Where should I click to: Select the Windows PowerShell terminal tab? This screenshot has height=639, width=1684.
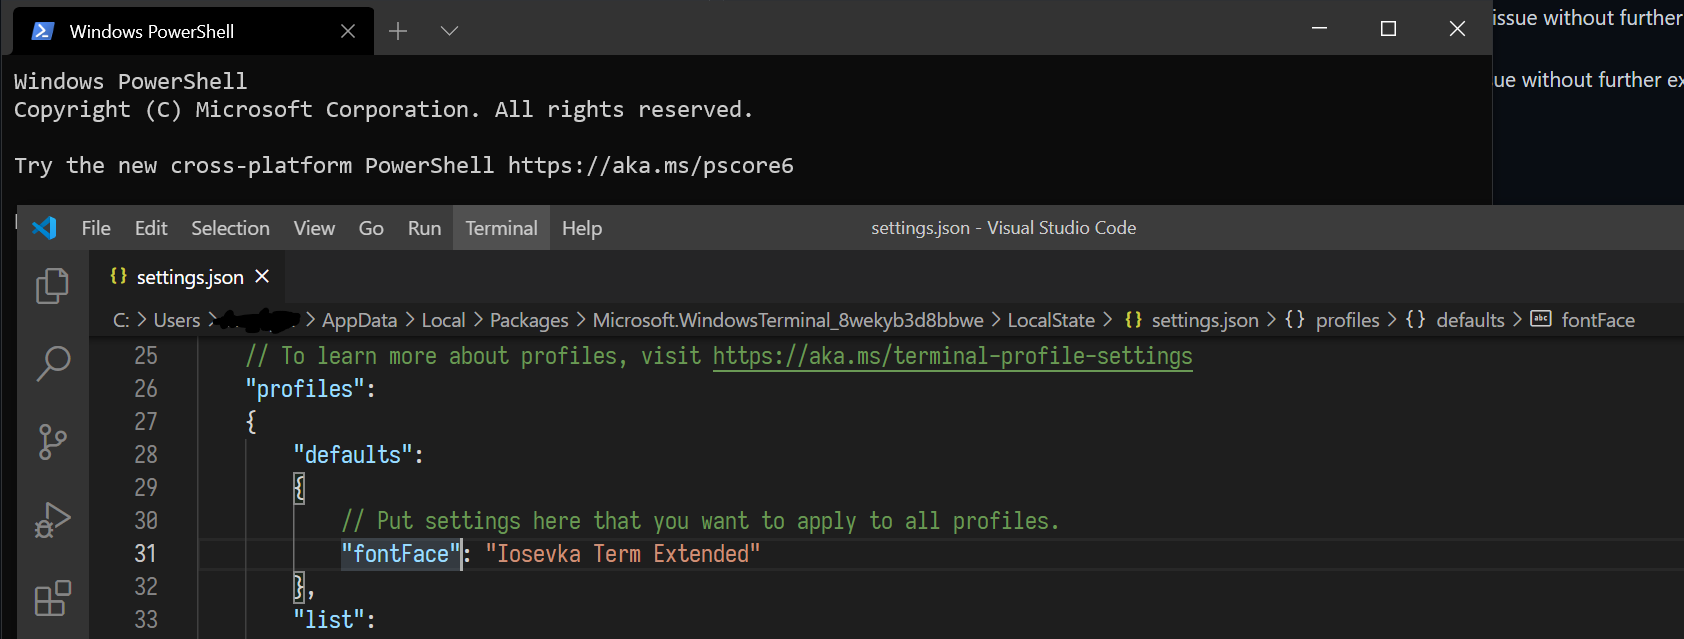[193, 31]
